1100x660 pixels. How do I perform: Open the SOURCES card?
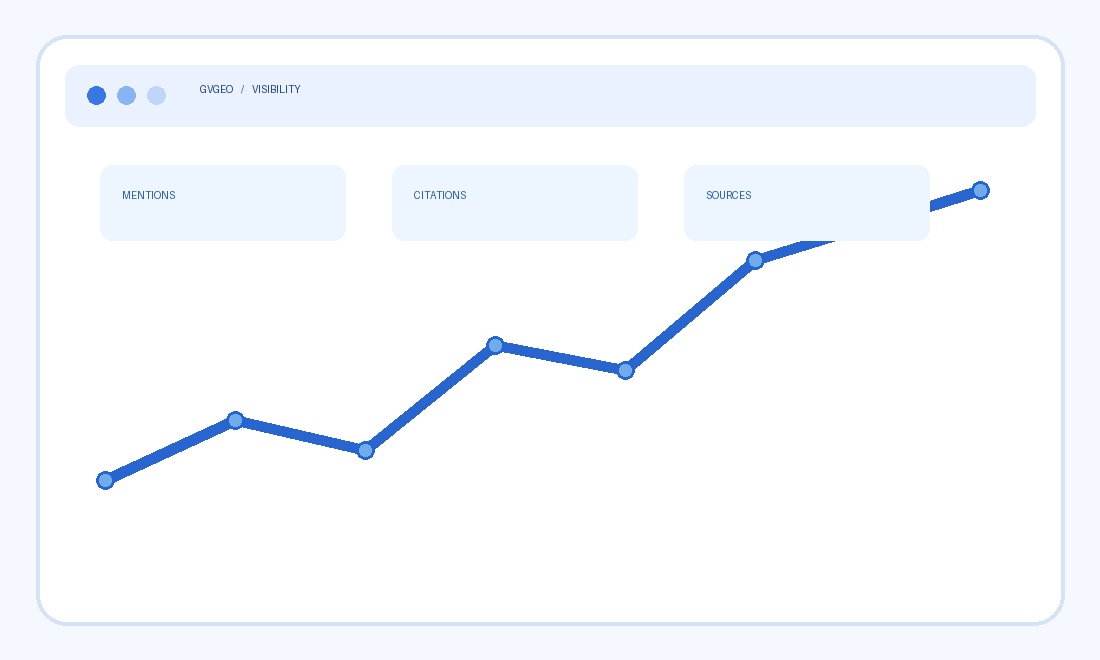807,203
